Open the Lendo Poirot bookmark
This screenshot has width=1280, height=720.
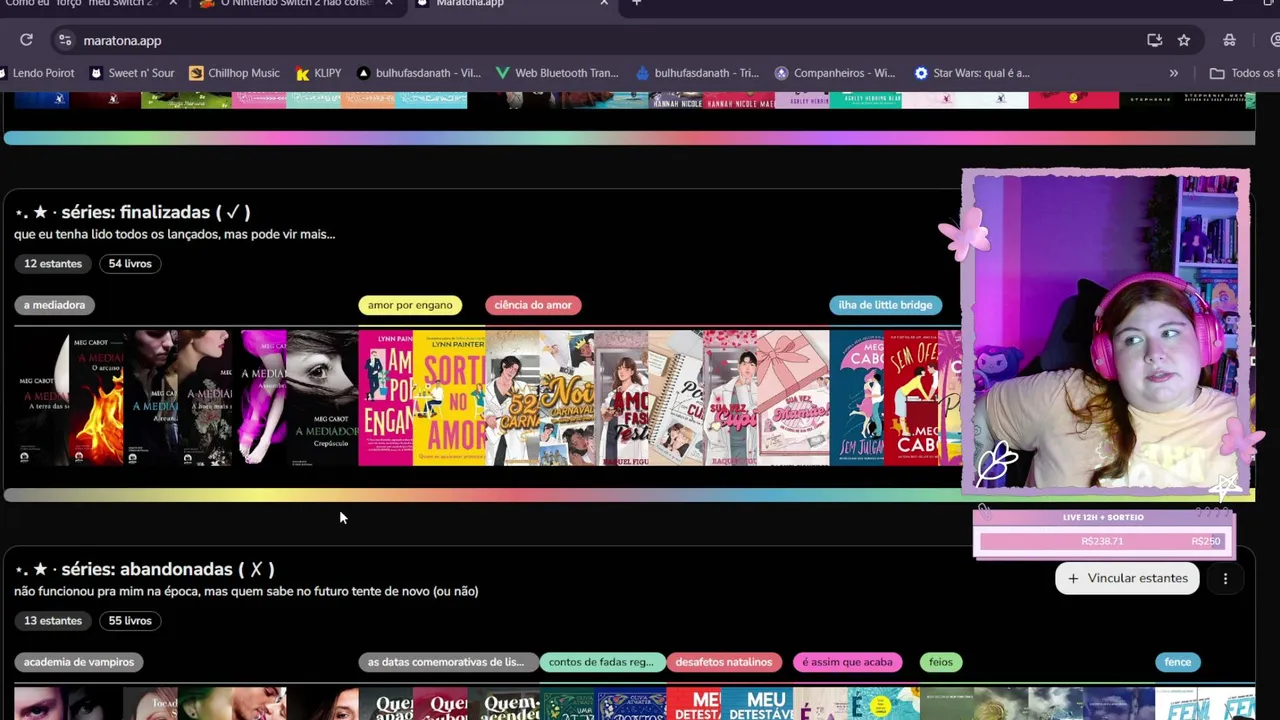(x=37, y=73)
